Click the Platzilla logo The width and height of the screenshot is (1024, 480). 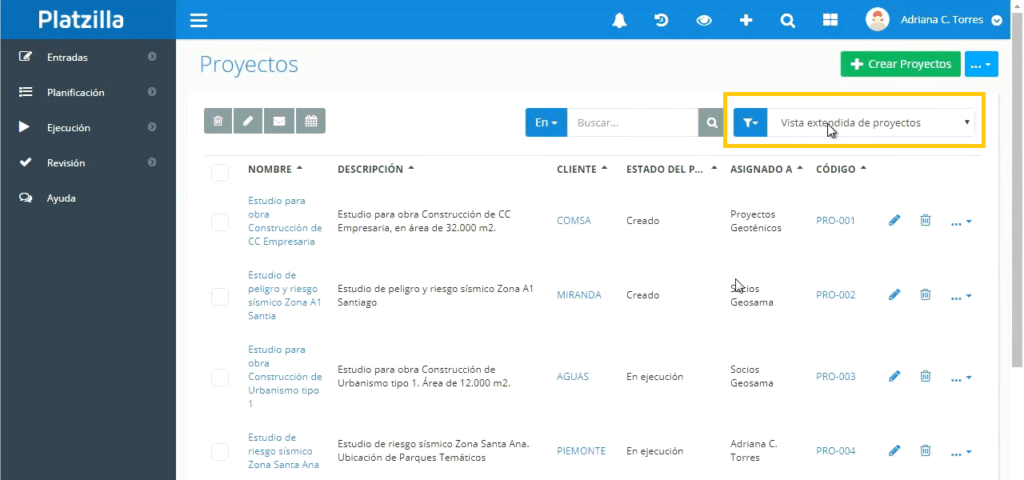[x=81, y=20]
